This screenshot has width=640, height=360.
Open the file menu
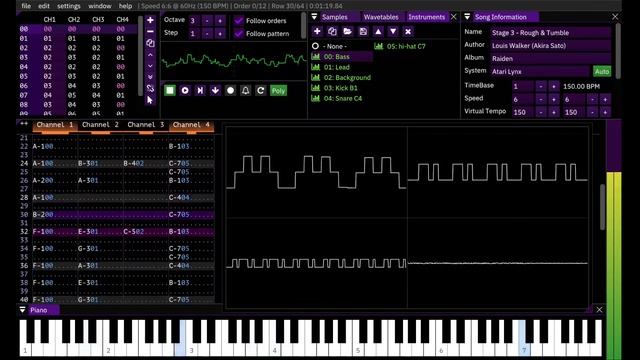tap(26, 6)
